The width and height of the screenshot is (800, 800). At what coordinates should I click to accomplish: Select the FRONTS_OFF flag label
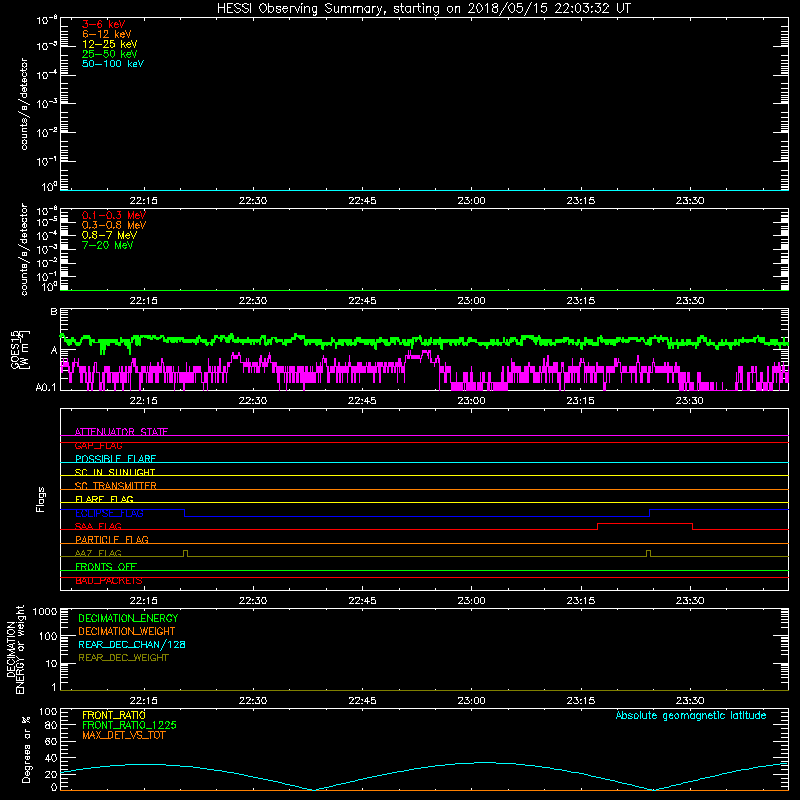(106, 566)
